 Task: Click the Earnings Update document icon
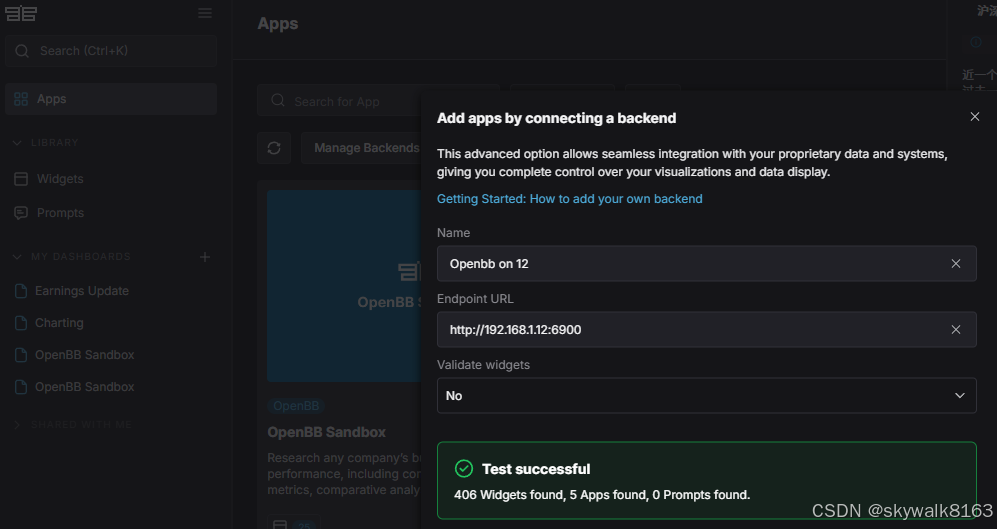tap(21, 291)
